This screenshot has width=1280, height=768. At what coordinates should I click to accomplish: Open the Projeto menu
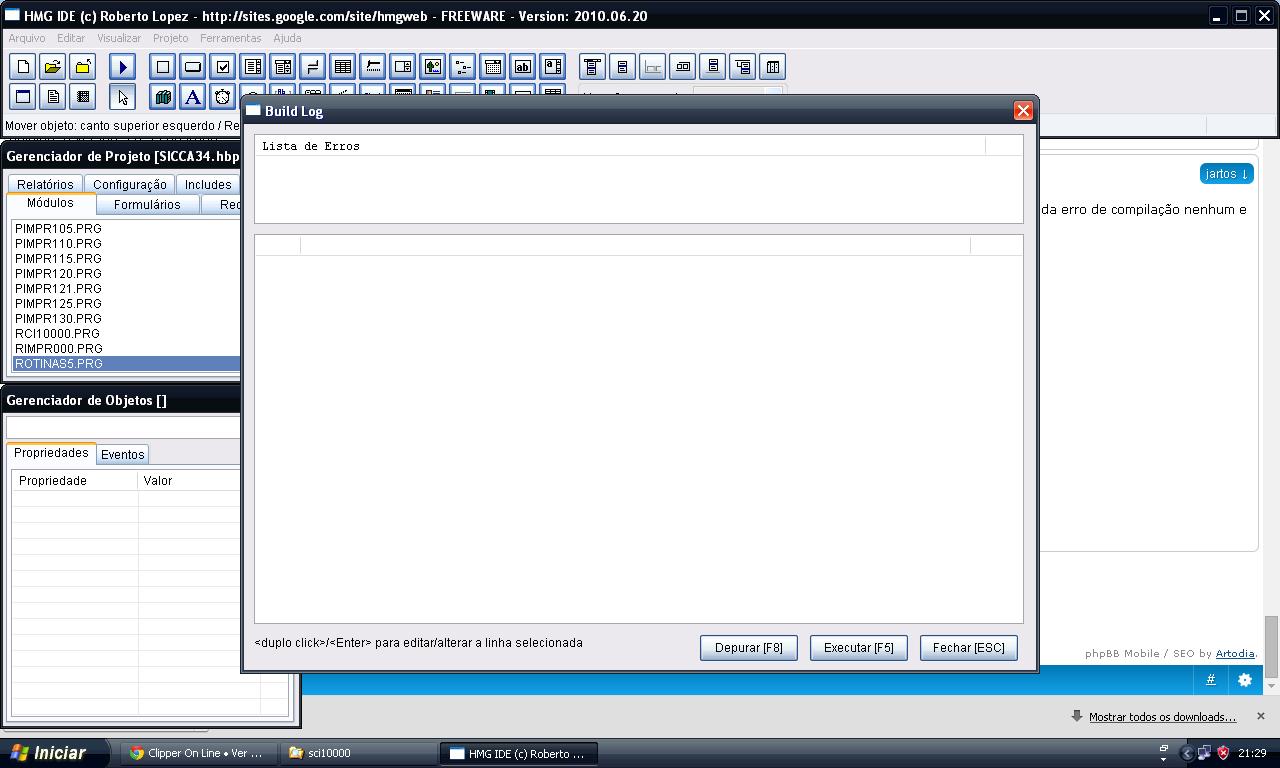click(x=170, y=38)
